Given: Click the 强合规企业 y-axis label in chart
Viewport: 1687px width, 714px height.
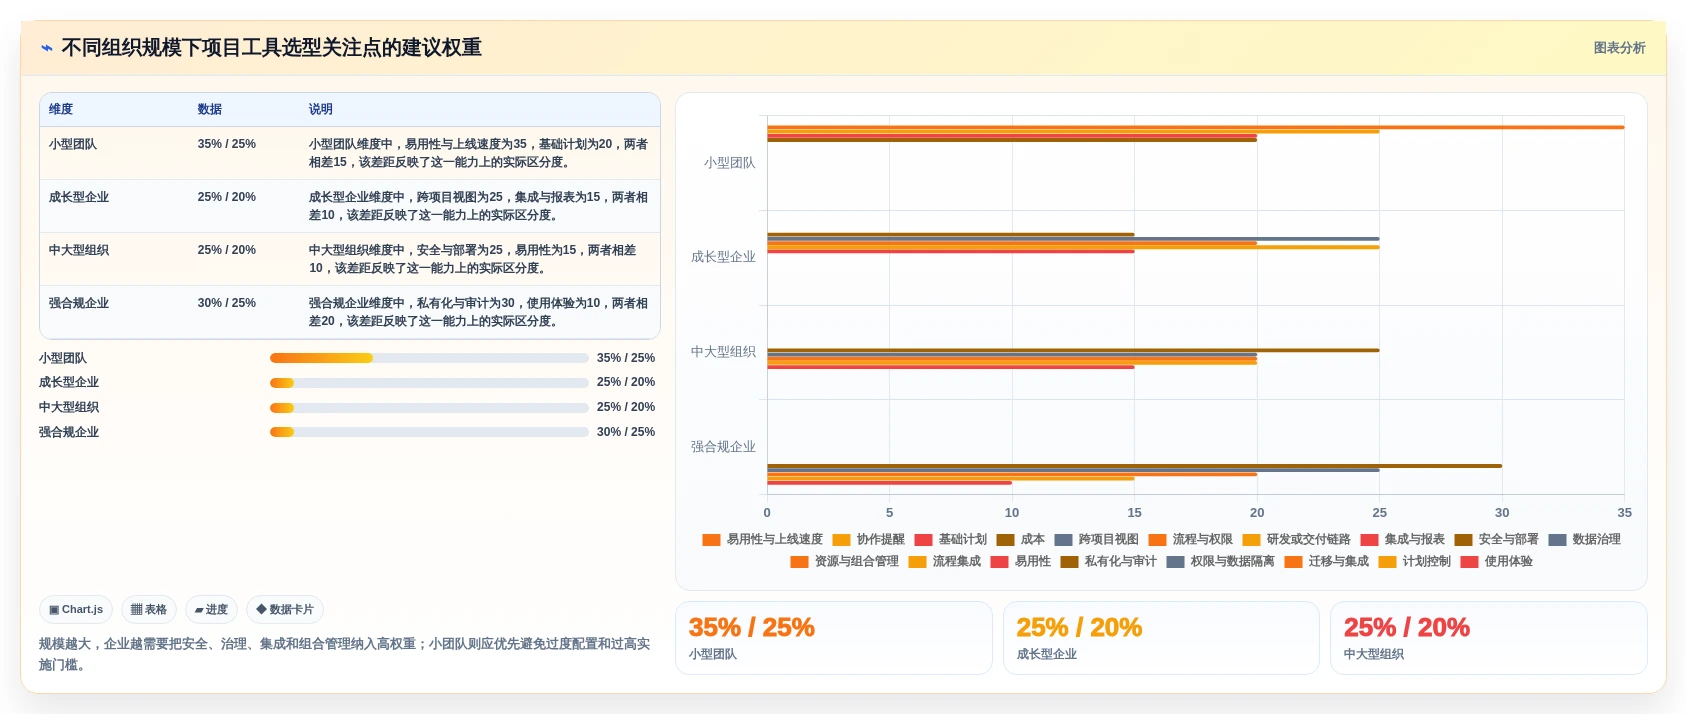Looking at the screenshot, I should tap(724, 447).
